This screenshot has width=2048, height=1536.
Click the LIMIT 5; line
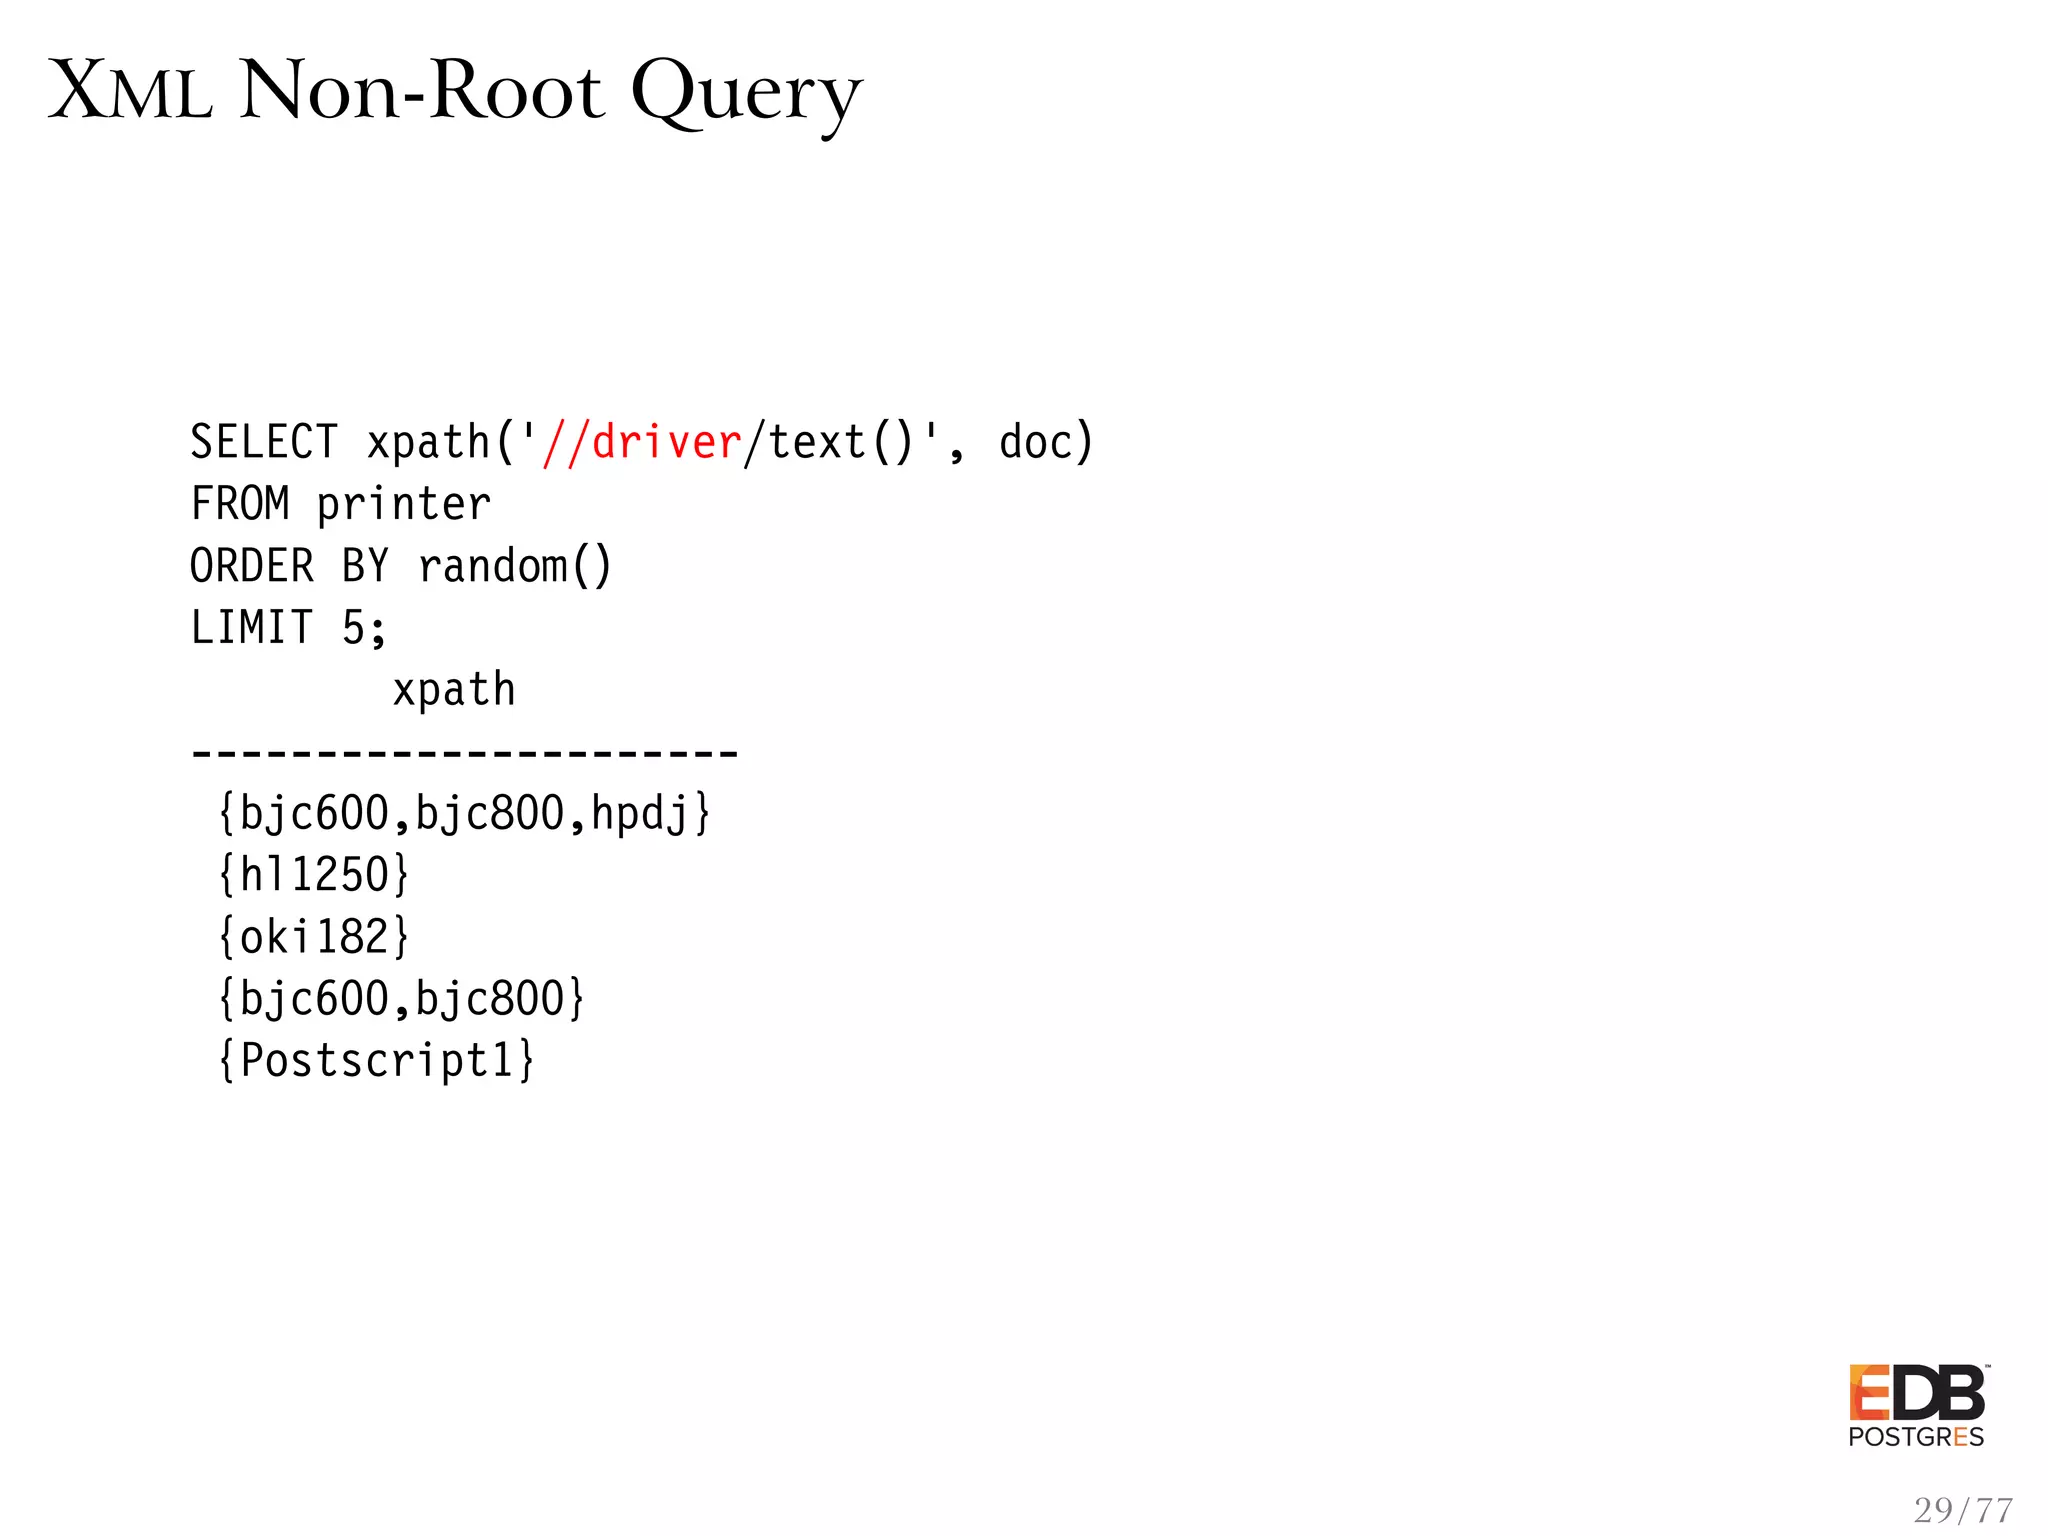click(x=288, y=628)
